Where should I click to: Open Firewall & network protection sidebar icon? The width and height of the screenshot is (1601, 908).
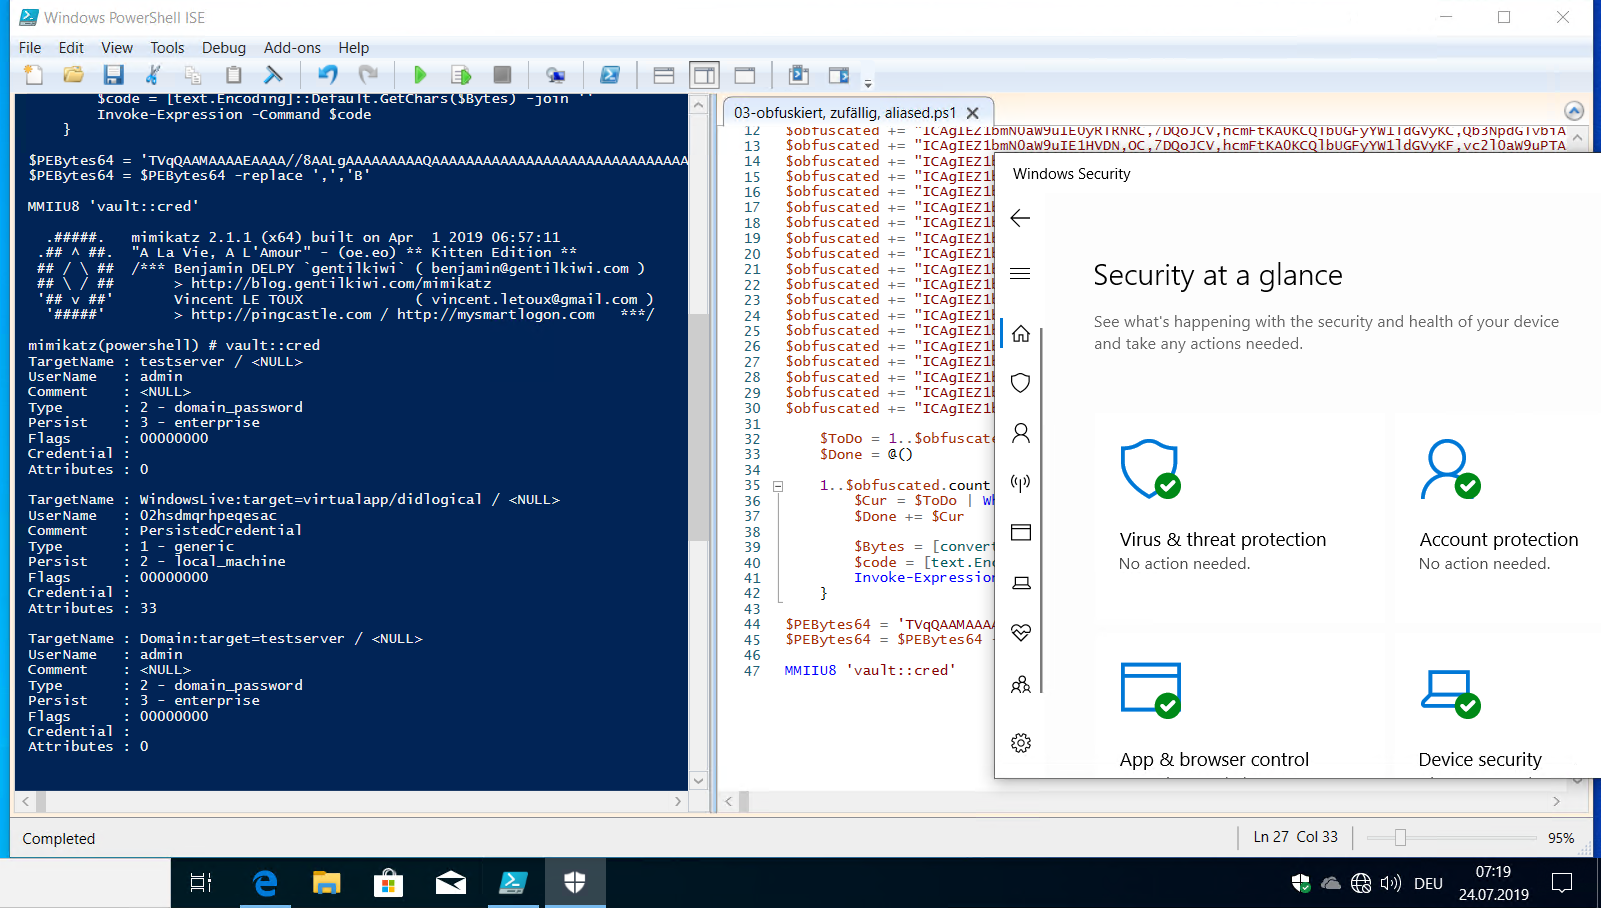click(1020, 483)
